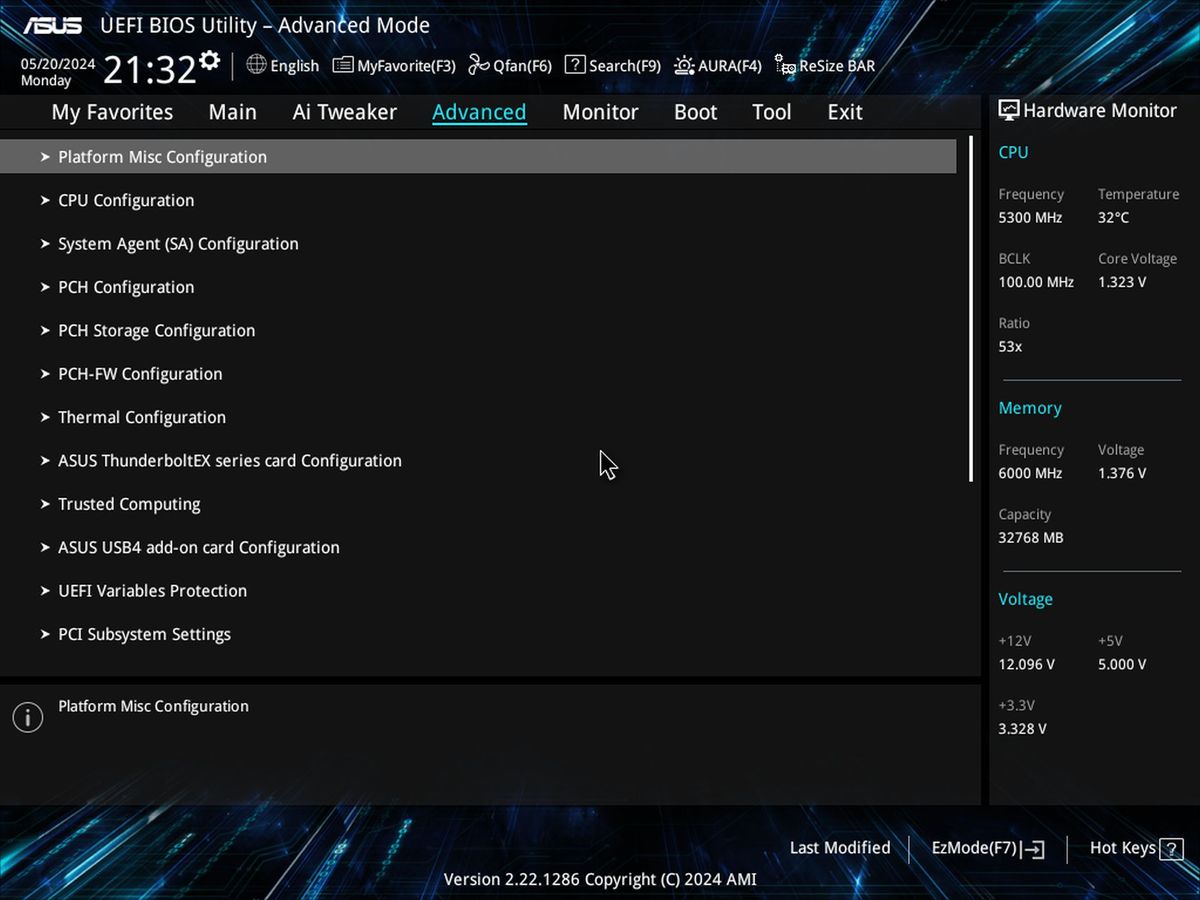Open Search(F9)
Image resolution: width=1200 pixels, height=900 pixels.
[613, 66]
